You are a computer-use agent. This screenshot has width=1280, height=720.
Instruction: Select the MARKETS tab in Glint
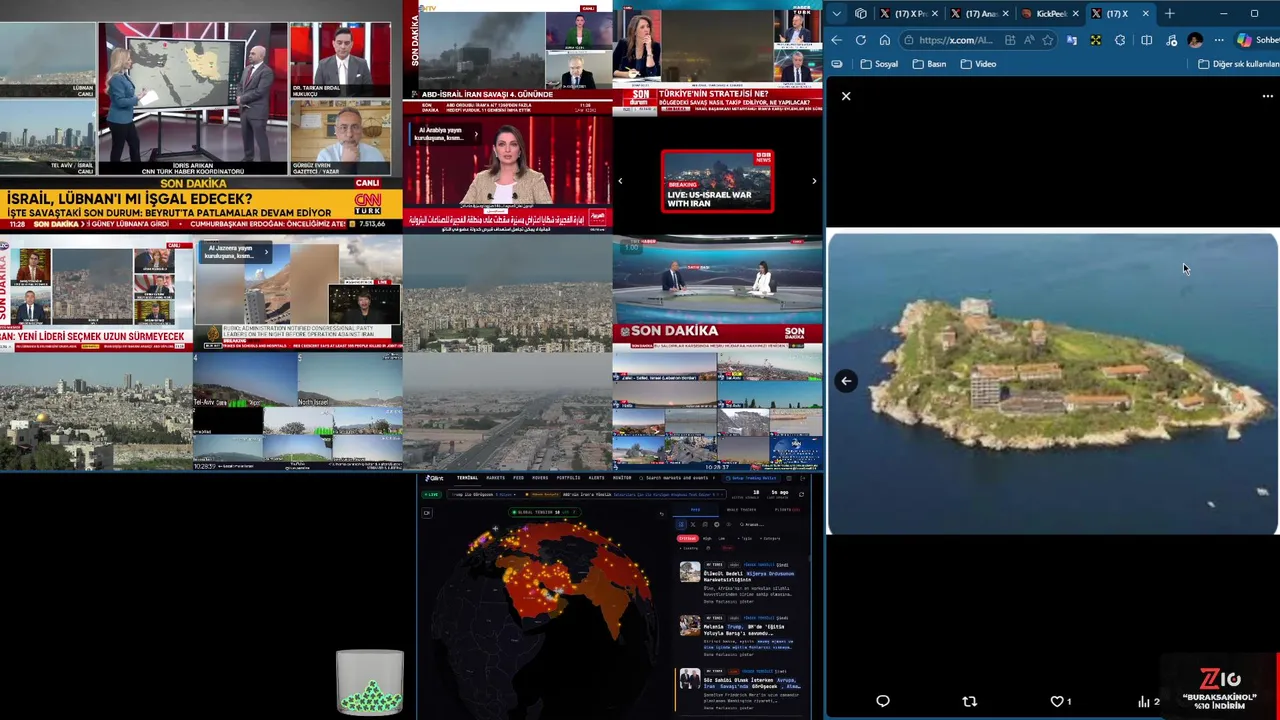tap(496, 478)
